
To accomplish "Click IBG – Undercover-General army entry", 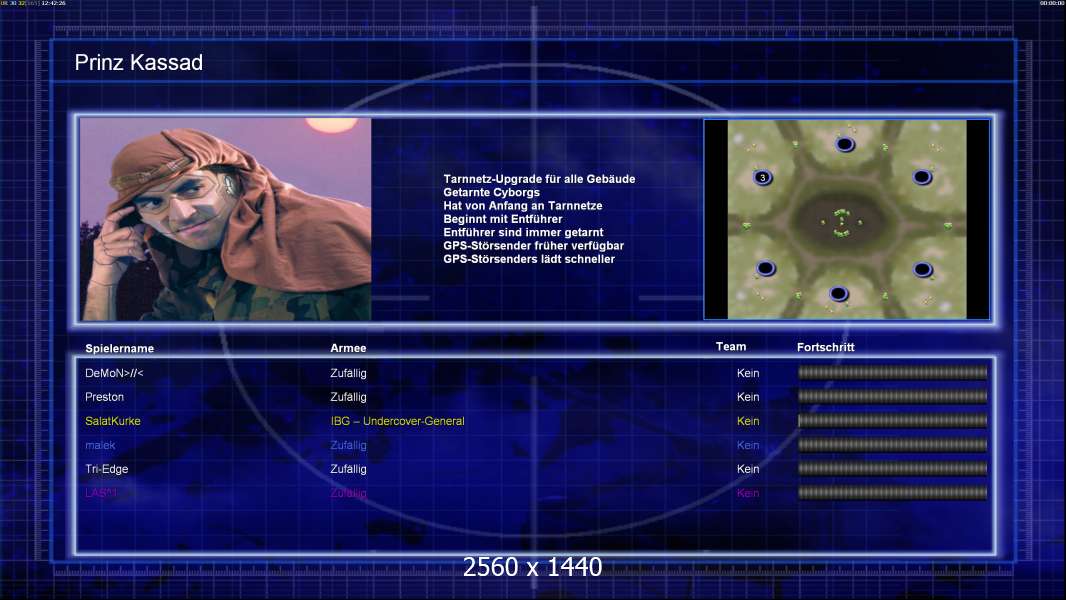I will (398, 421).
